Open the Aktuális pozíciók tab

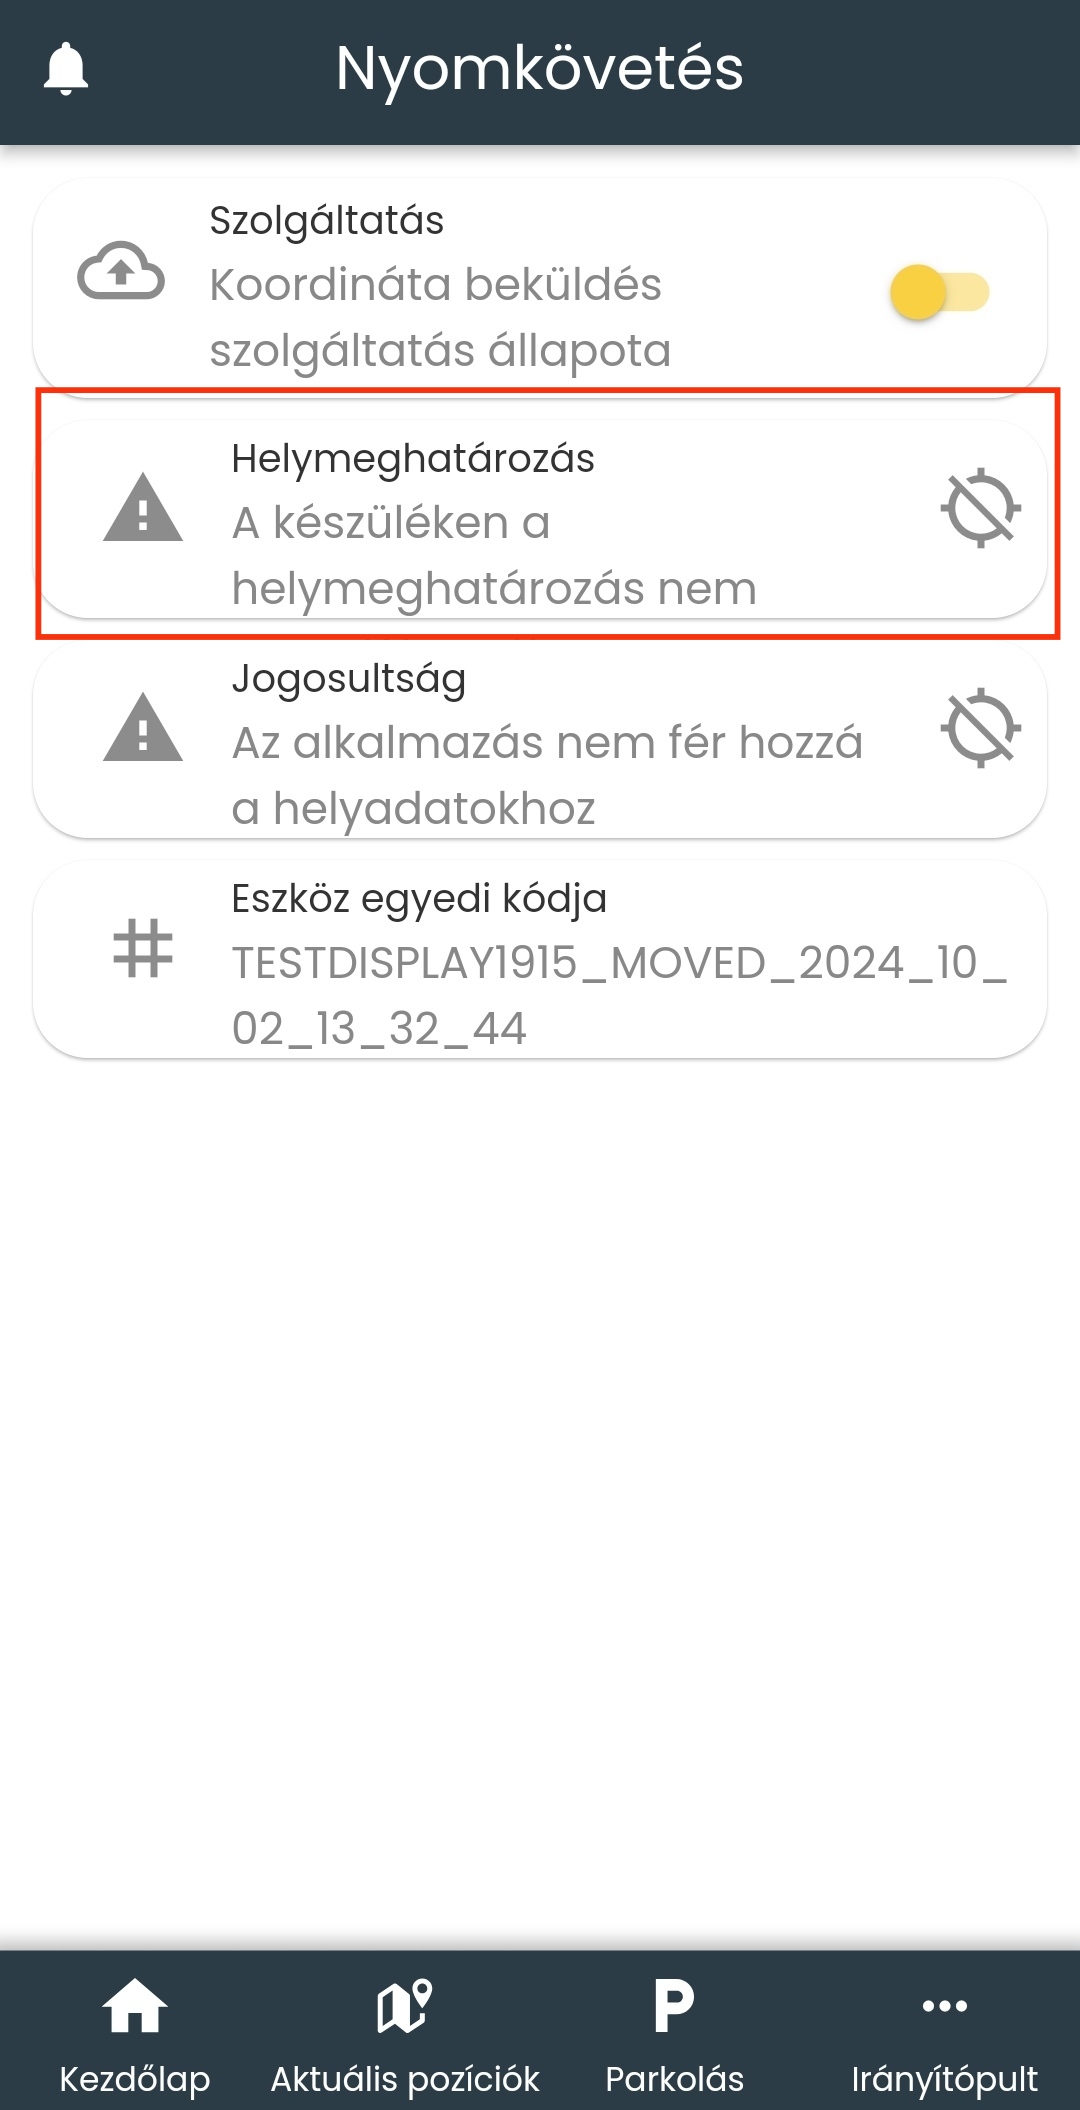tap(405, 2030)
